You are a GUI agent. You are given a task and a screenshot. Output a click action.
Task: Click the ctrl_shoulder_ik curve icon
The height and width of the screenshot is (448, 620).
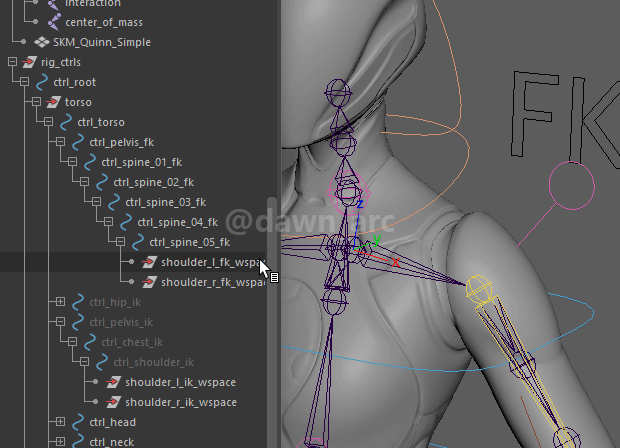(102, 362)
